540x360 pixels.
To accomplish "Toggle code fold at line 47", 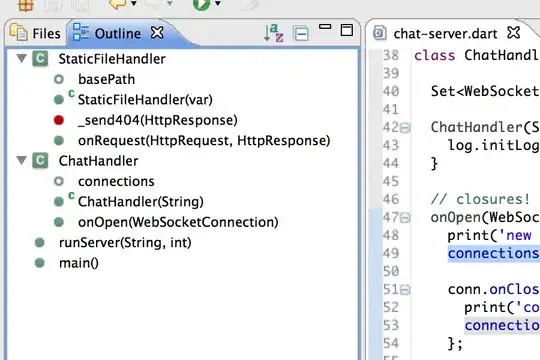I will click(x=405, y=218).
